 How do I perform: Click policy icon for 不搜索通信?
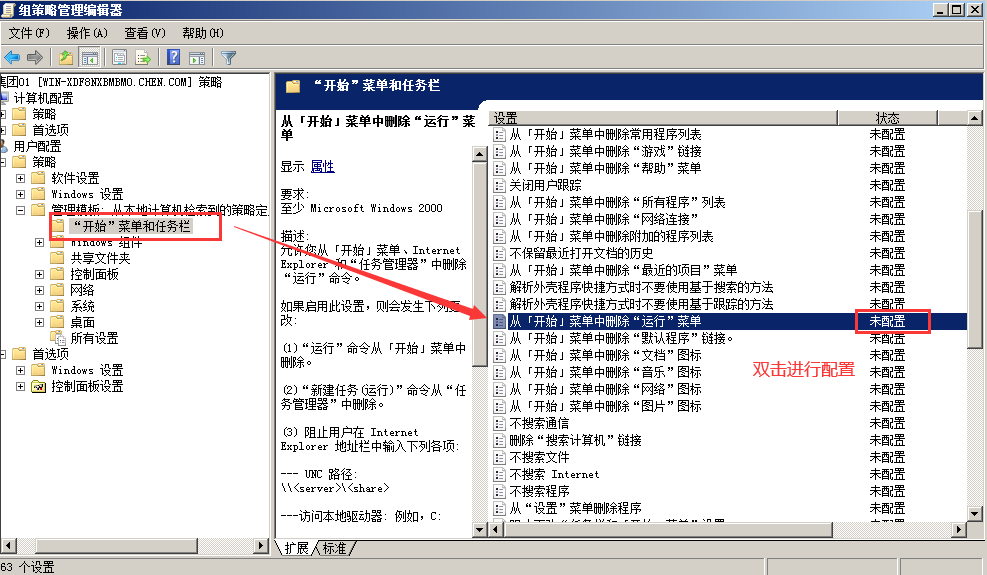tap(500, 424)
